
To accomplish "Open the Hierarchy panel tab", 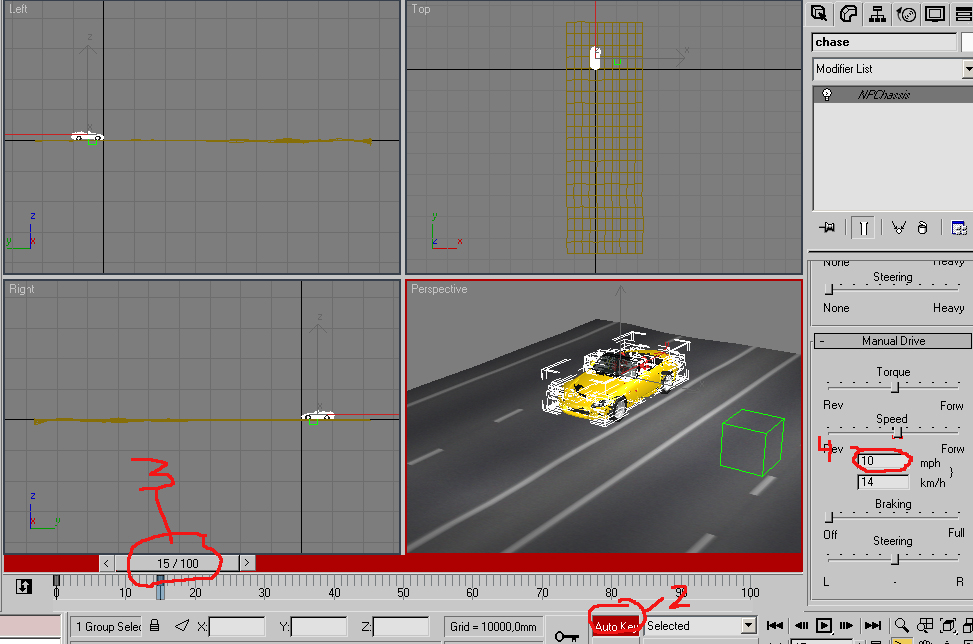I will 877,13.
